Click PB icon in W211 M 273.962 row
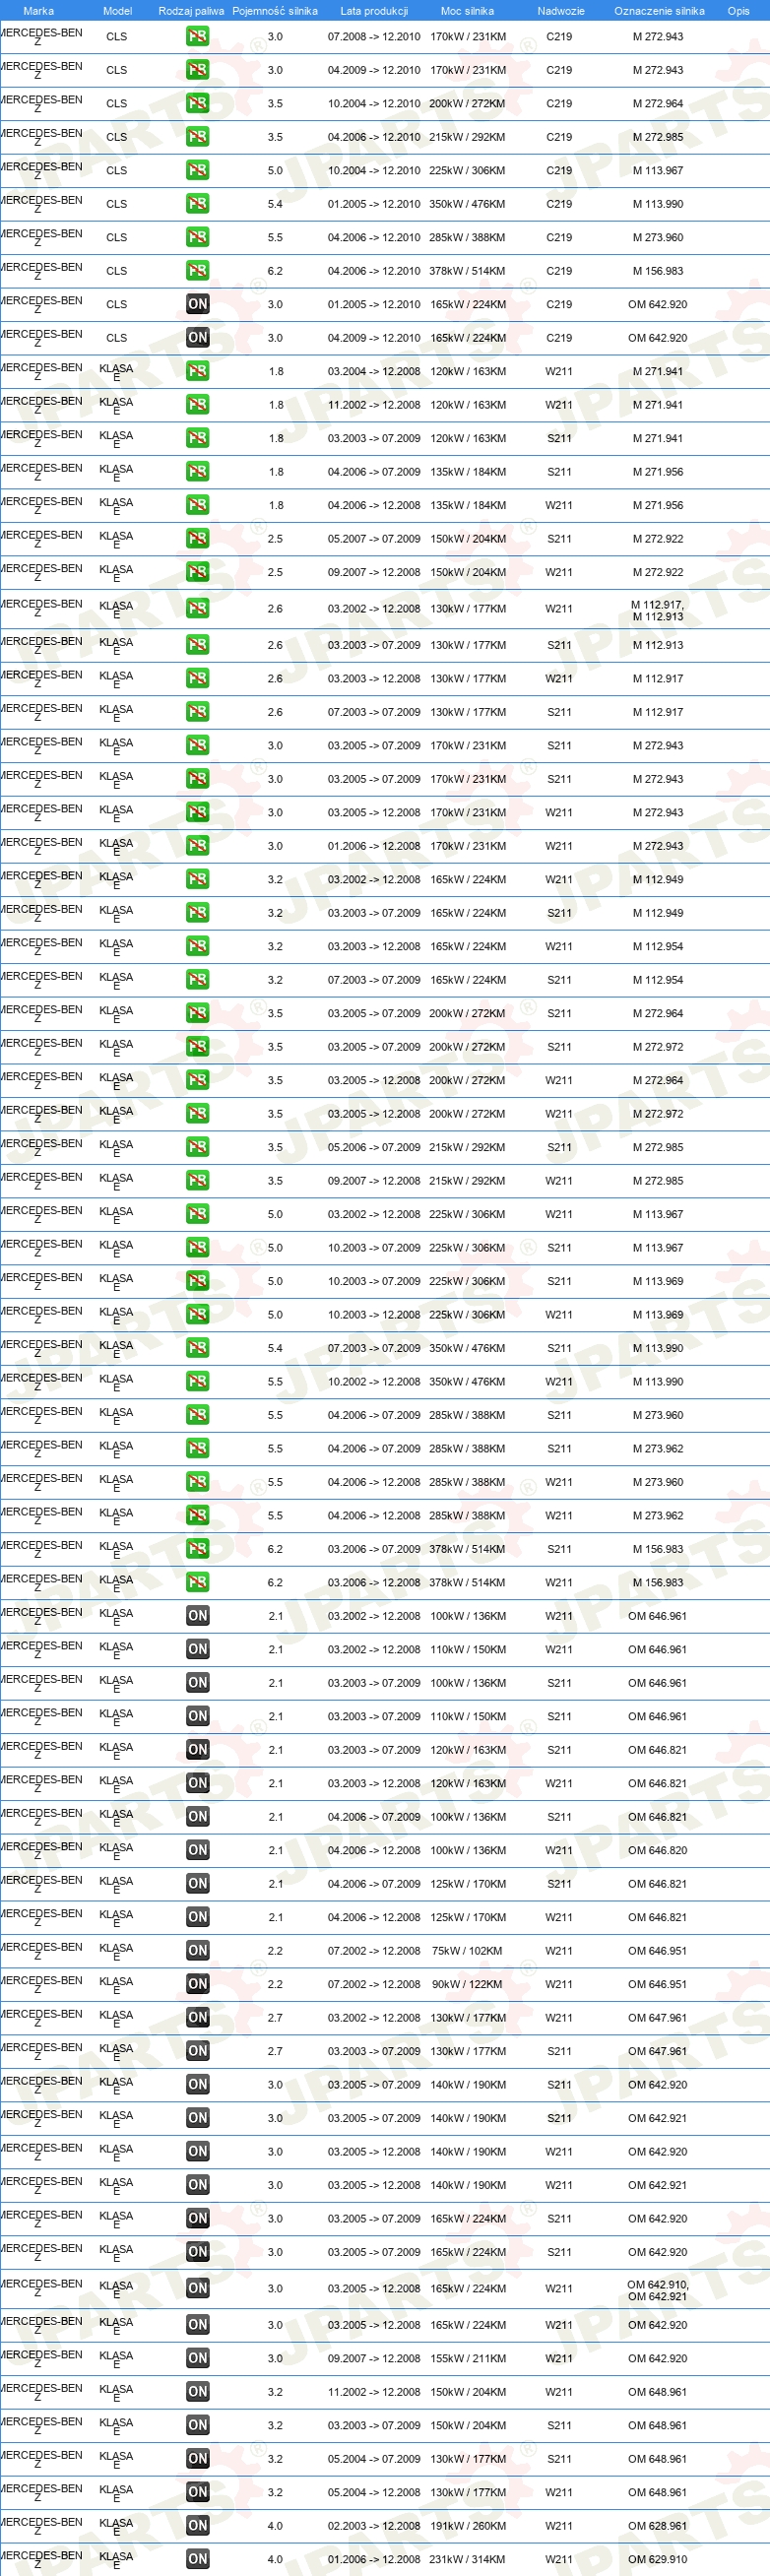Image resolution: width=770 pixels, height=2576 pixels. [x=198, y=1517]
